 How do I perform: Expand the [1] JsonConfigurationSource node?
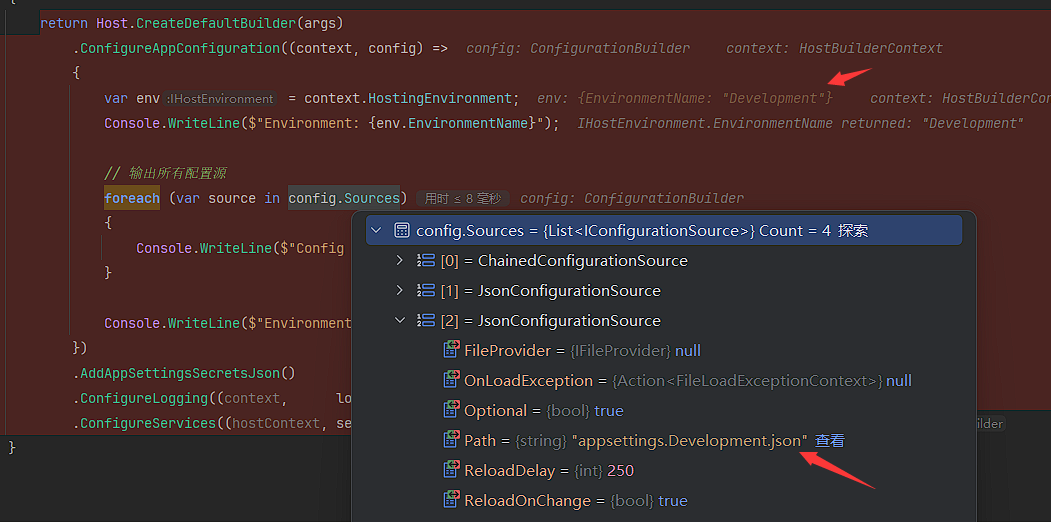pyautogui.click(x=400, y=291)
